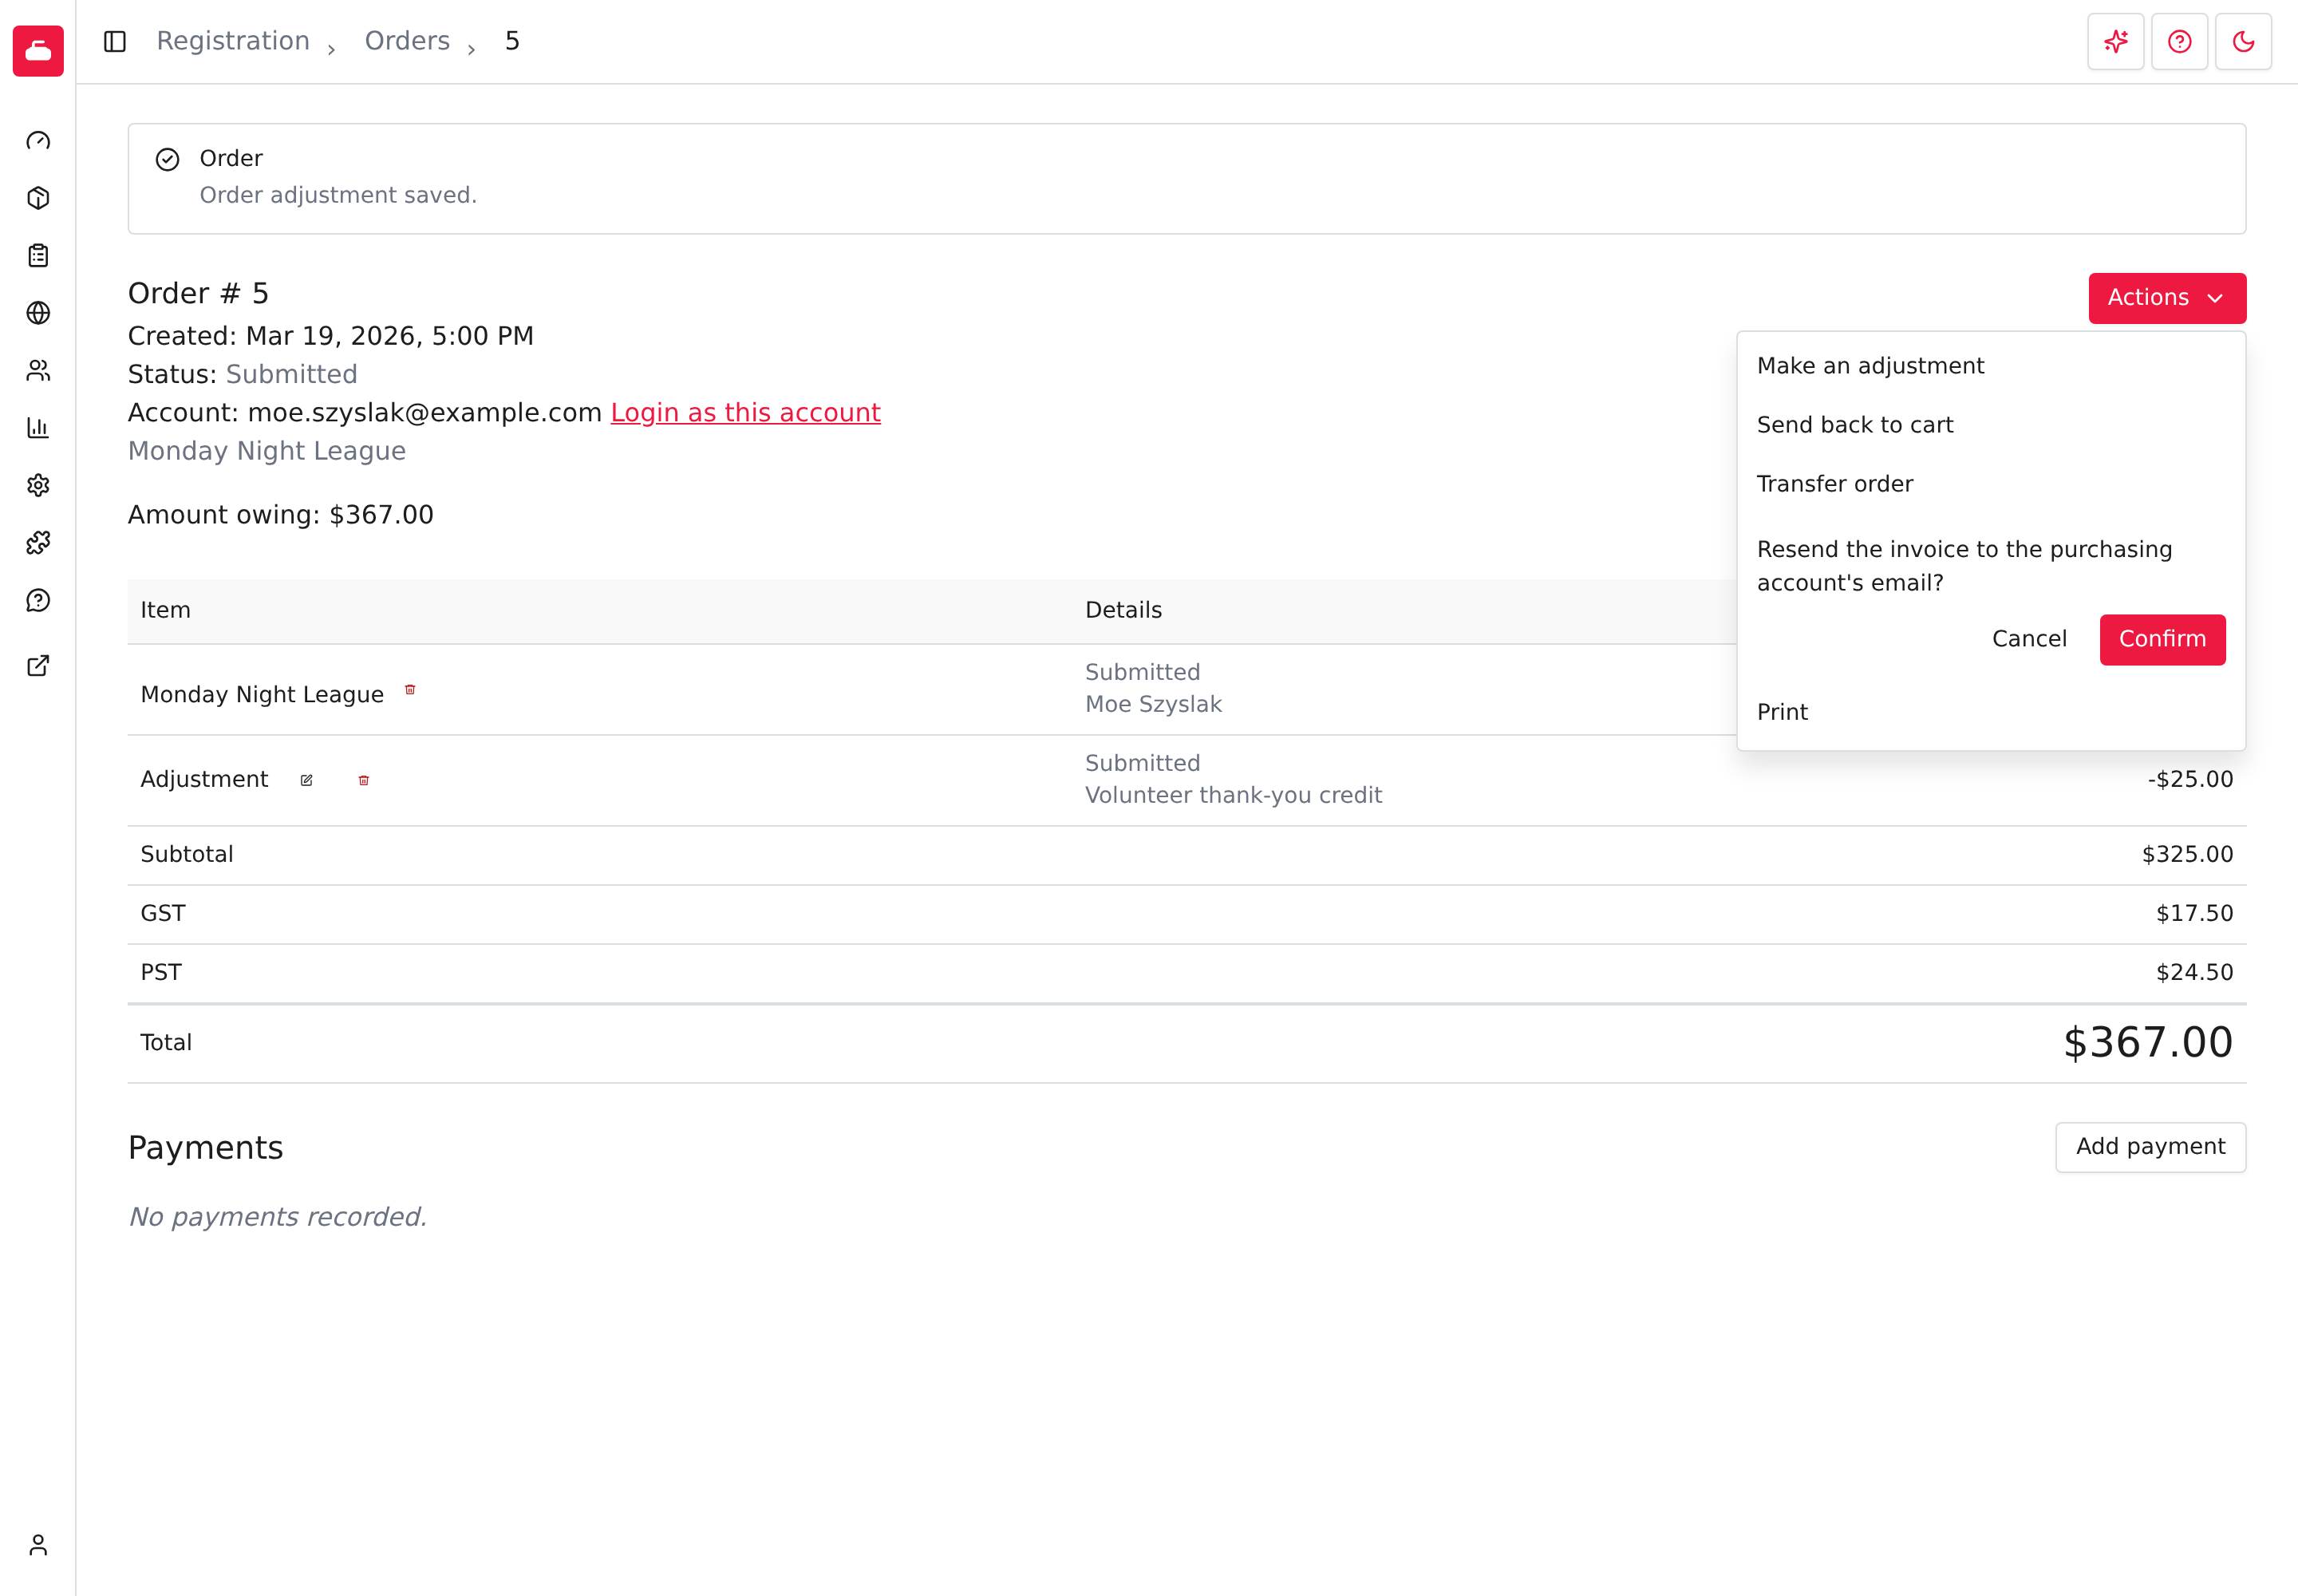Choose Send back to cart
Screen dimensions: 2298x1596
[1991, 425]
